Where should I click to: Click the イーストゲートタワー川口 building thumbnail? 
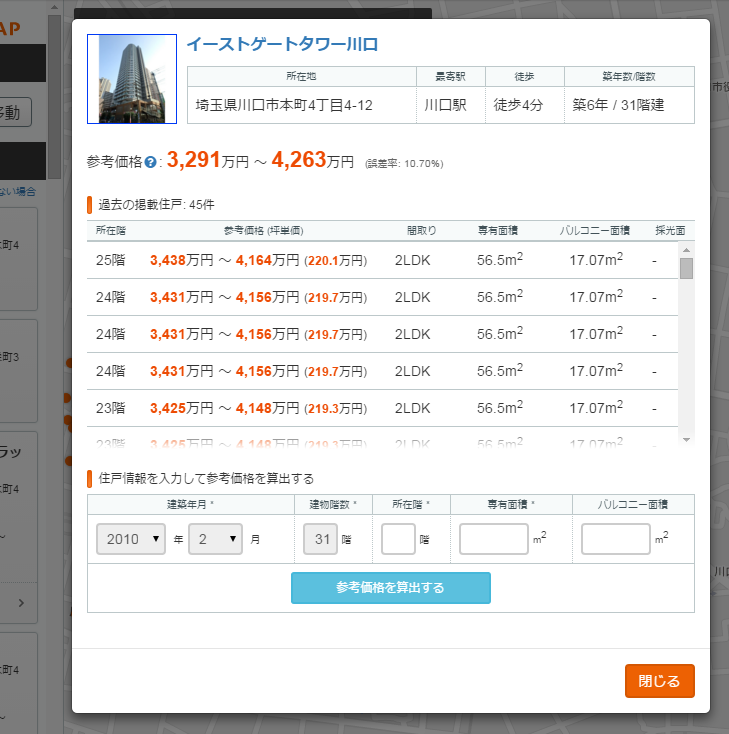pos(132,79)
